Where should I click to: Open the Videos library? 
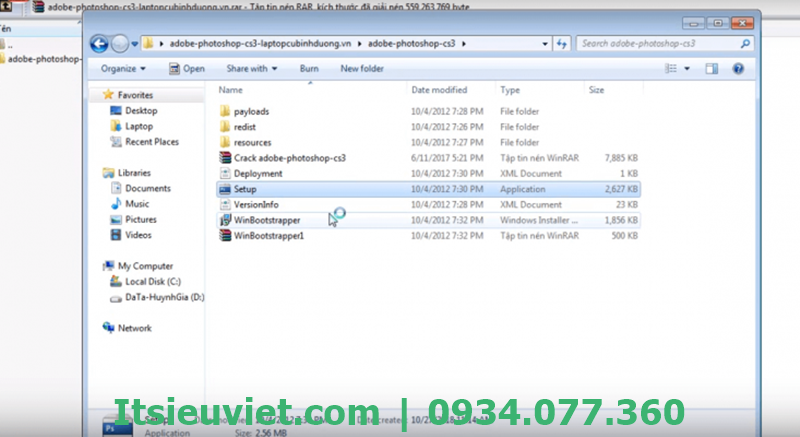coord(138,235)
